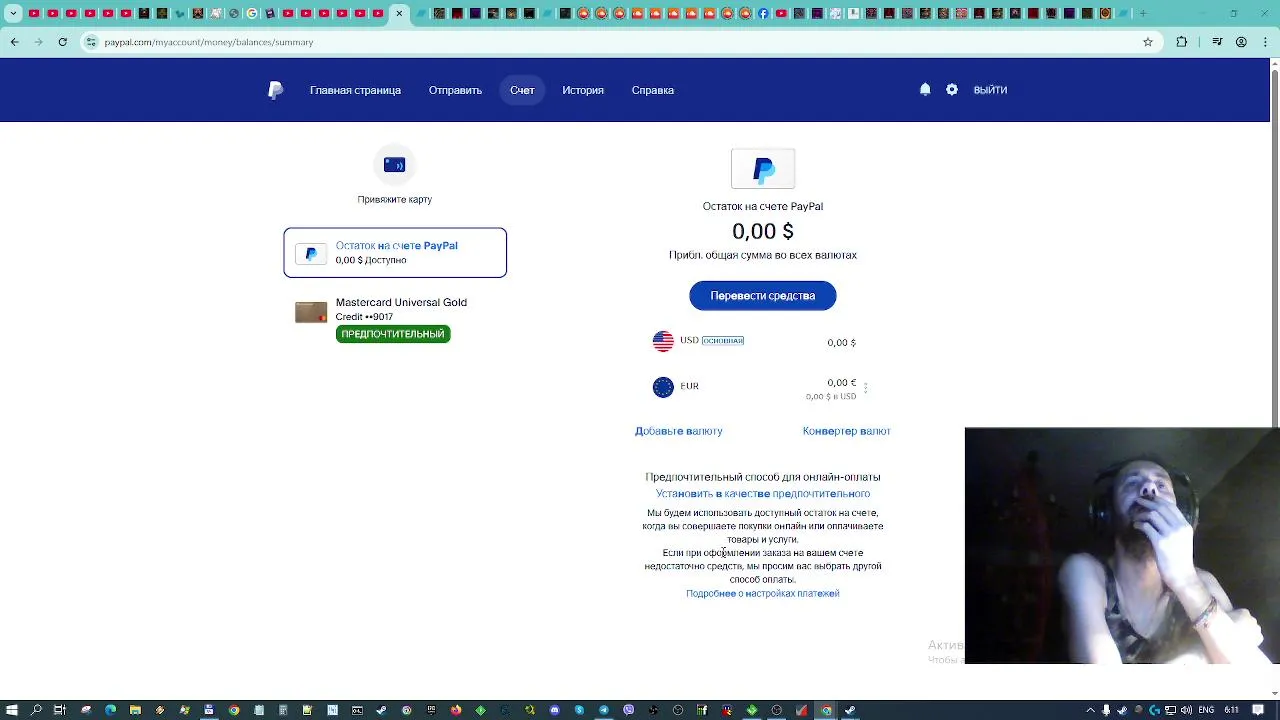The image size is (1280, 720).
Task: Open Подробнее о настройках платежей link
Action: pos(763,594)
